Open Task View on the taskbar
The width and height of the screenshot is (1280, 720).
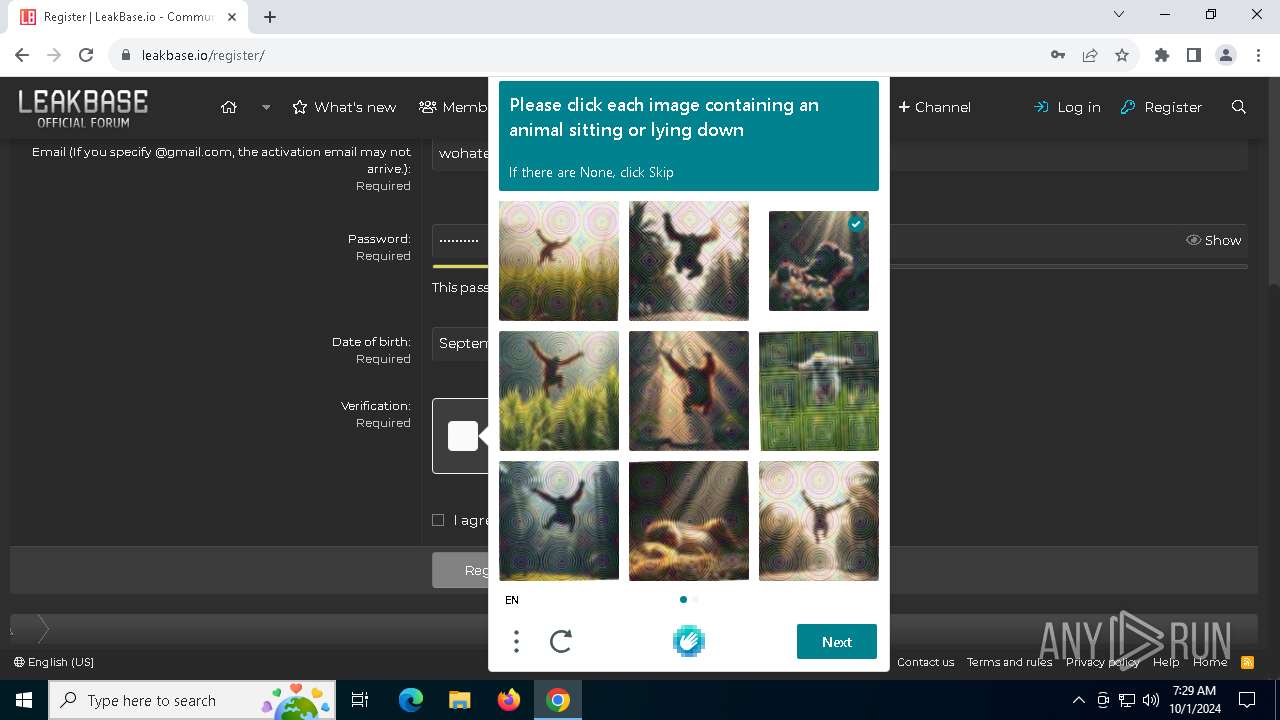tap(360, 700)
